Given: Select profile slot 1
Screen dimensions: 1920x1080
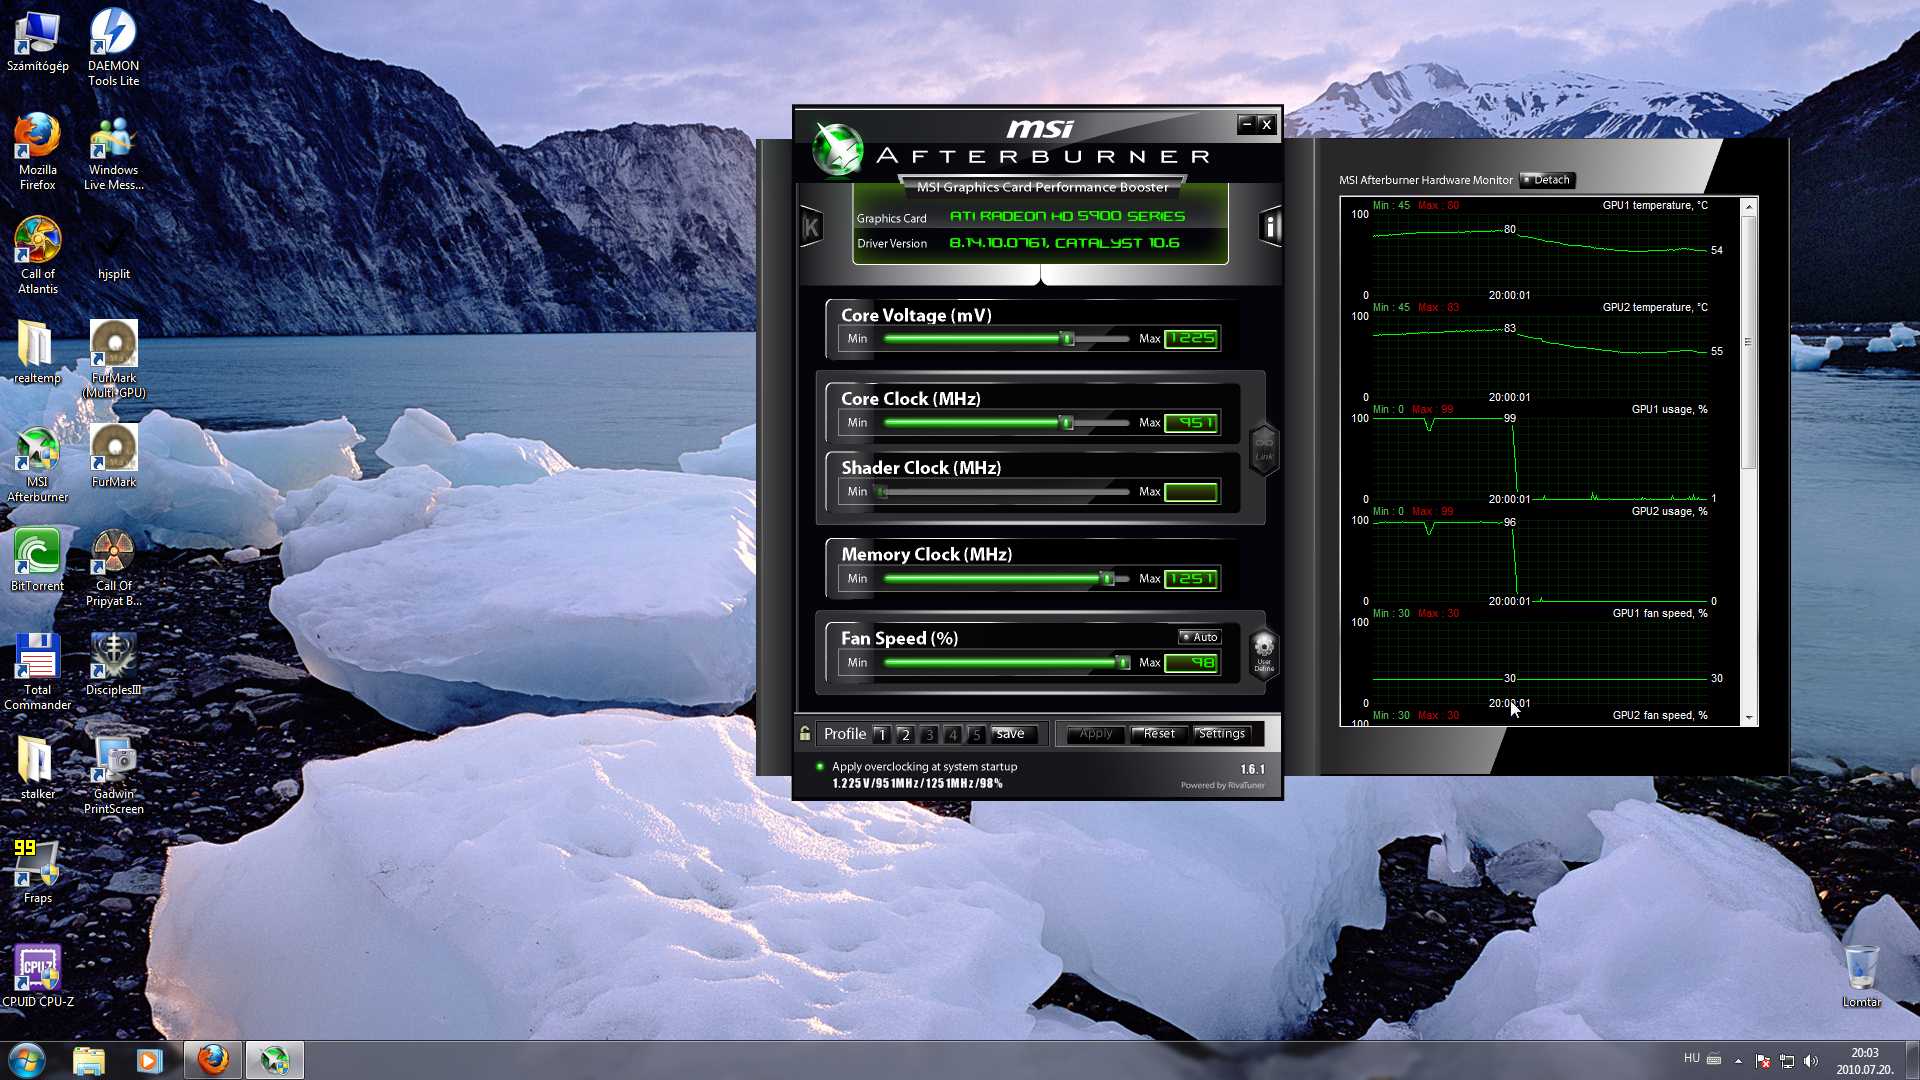Looking at the screenshot, I should pyautogui.click(x=881, y=735).
